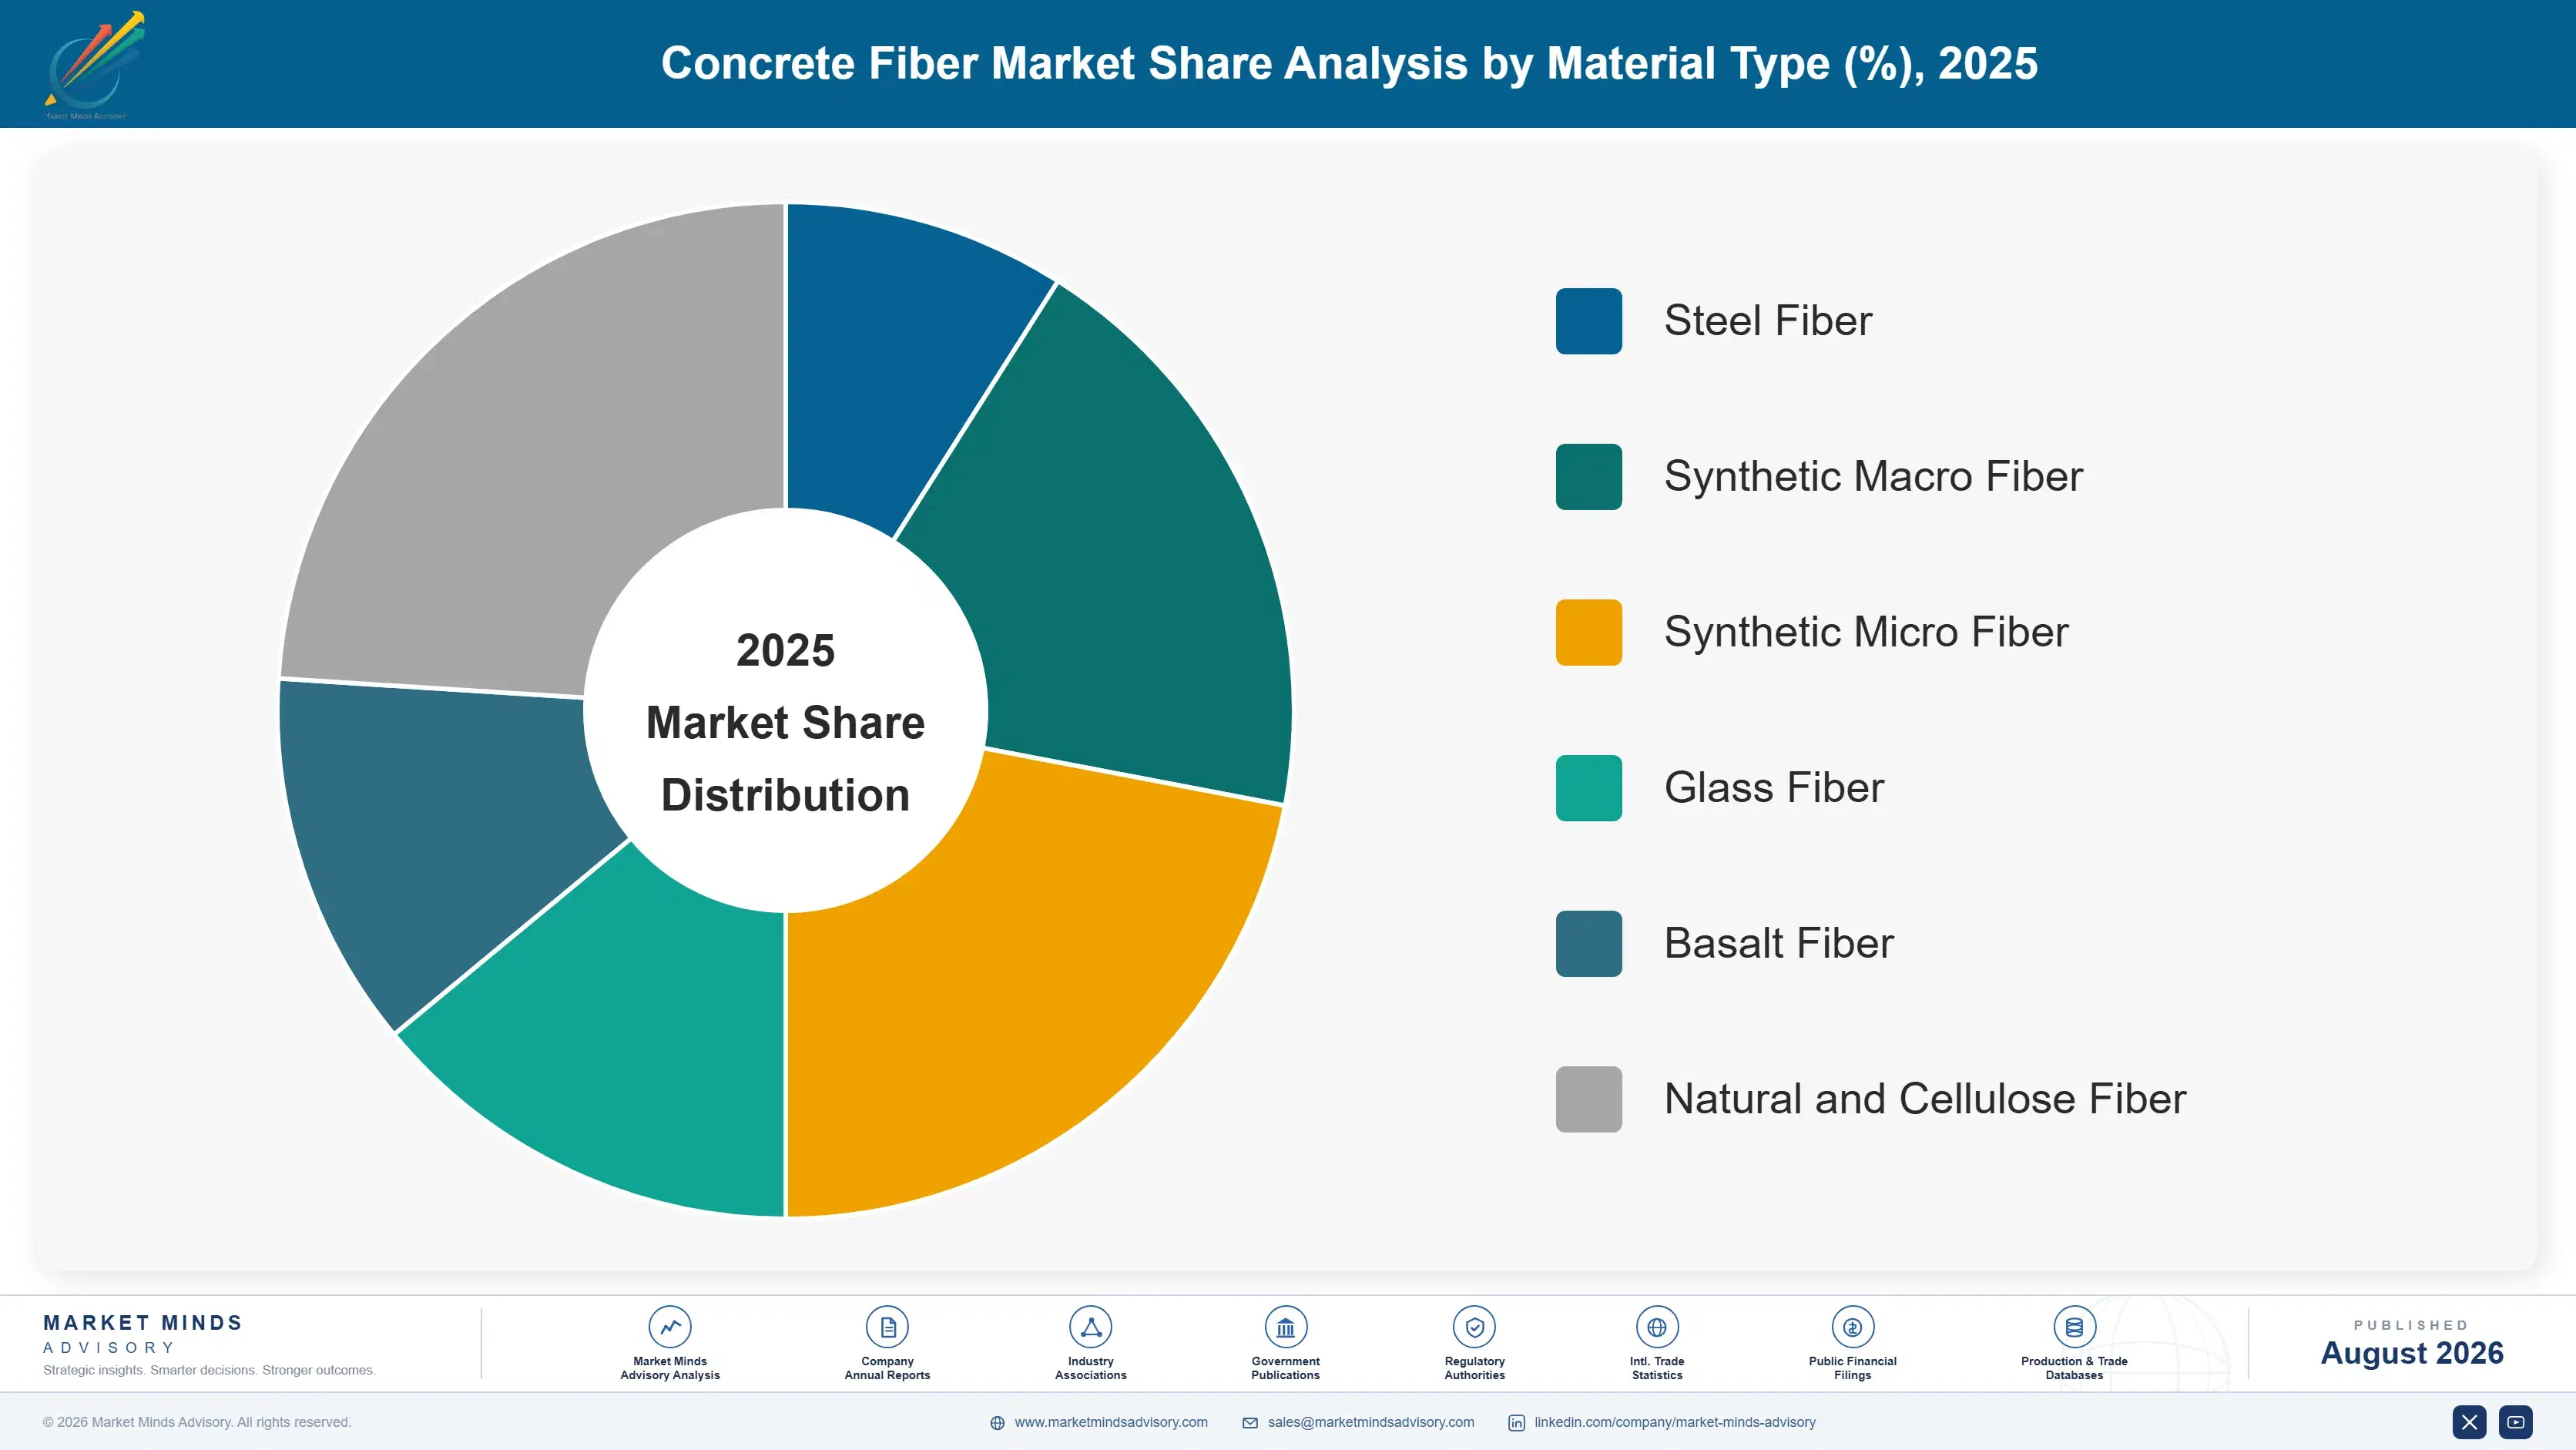Open linkedin.com/company/market-minds-advisory link
The width and height of the screenshot is (2576, 1450).
tap(1675, 1422)
